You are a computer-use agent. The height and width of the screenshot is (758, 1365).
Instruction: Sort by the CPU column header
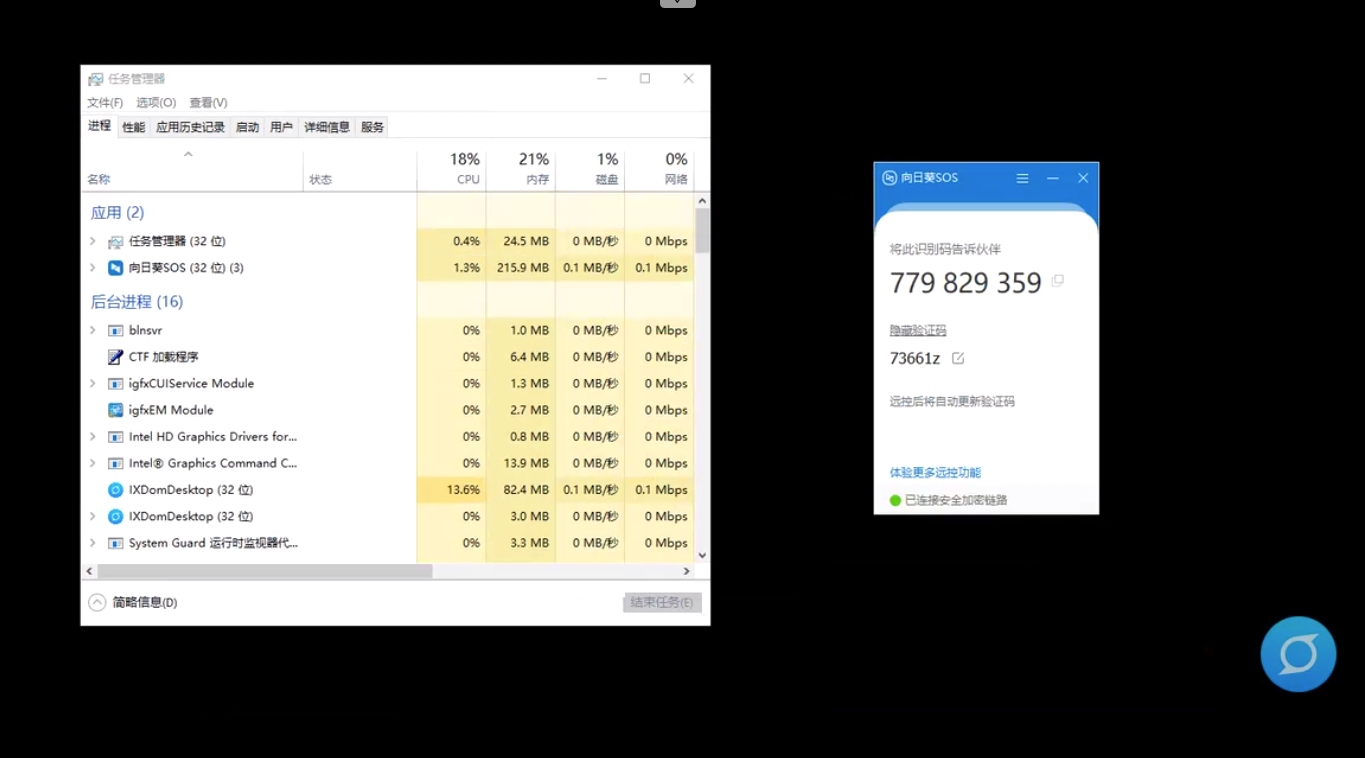pyautogui.click(x=451, y=169)
